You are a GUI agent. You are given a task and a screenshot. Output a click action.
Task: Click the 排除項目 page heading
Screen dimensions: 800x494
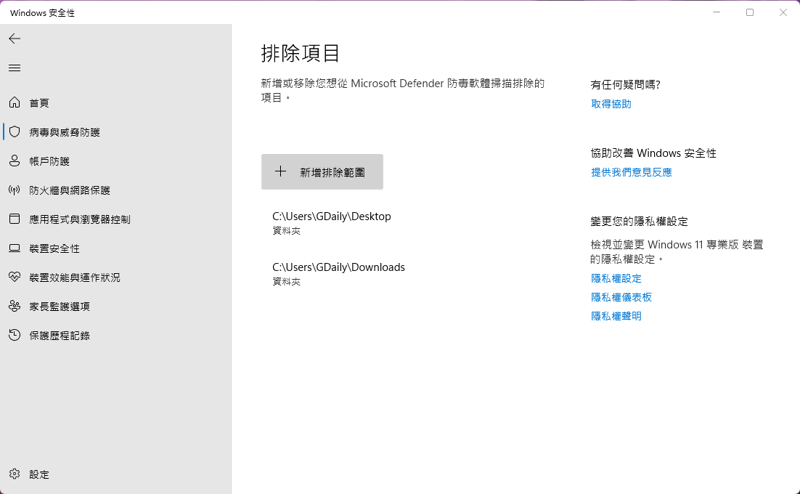pos(300,53)
